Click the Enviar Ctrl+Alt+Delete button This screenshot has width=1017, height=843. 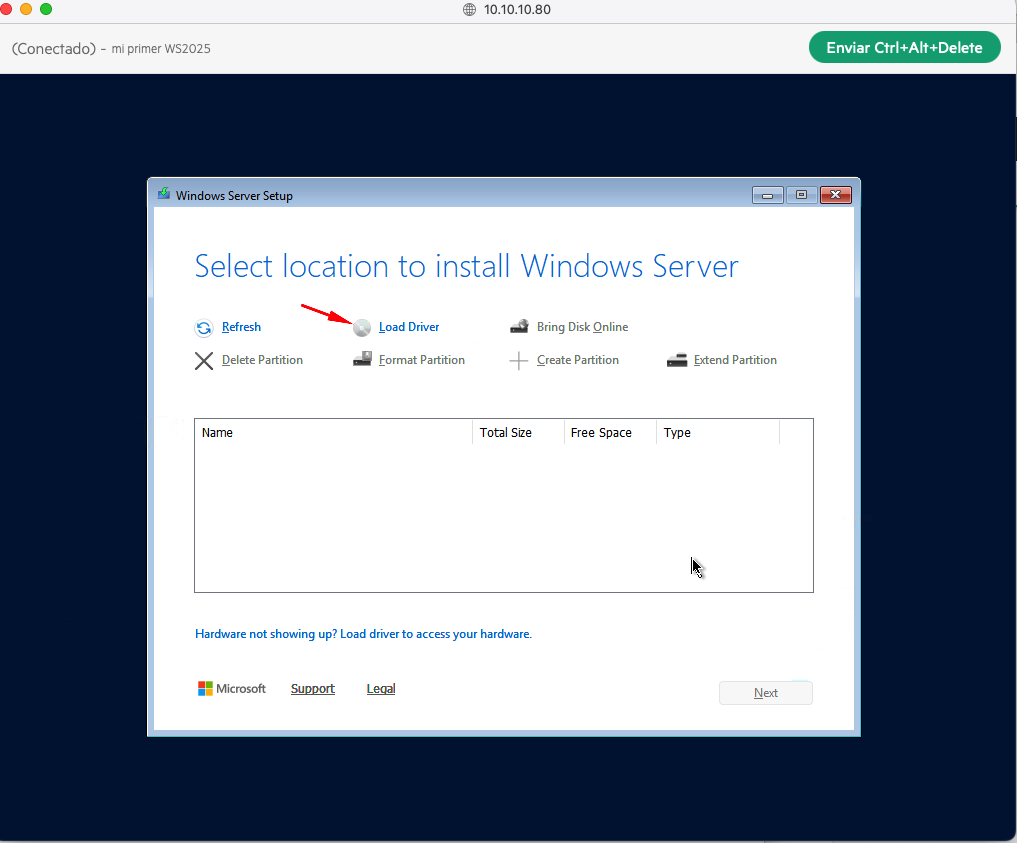pyautogui.click(x=904, y=46)
